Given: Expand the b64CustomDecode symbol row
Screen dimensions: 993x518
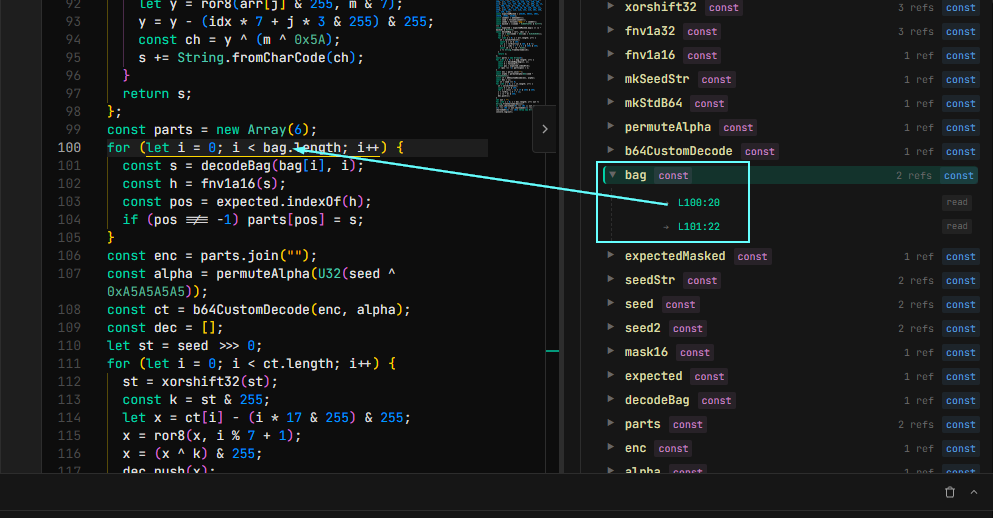Looking at the screenshot, I should [x=610, y=150].
